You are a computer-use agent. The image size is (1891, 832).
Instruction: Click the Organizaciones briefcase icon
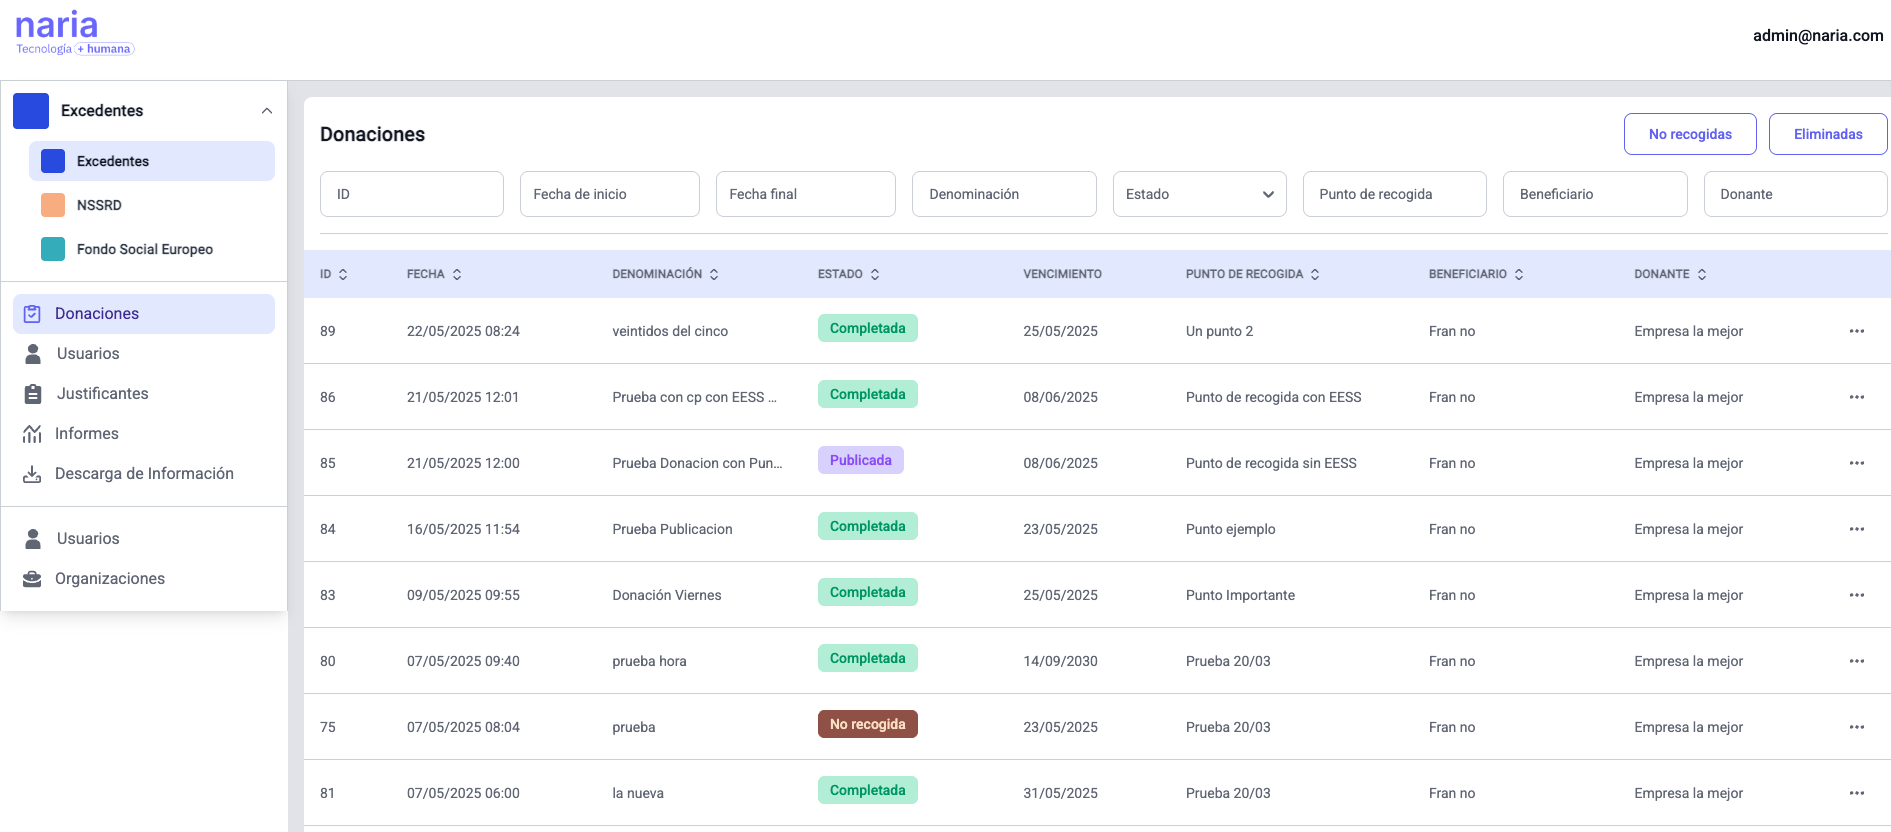32,579
